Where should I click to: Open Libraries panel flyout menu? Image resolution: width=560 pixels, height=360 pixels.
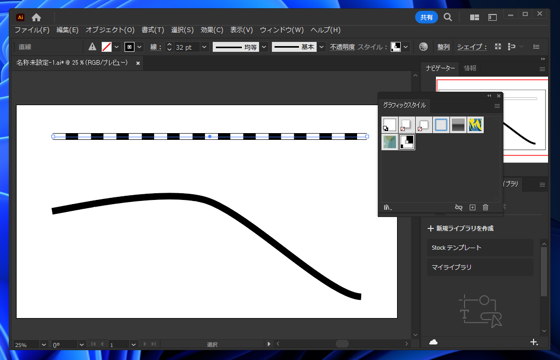[542, 185]
